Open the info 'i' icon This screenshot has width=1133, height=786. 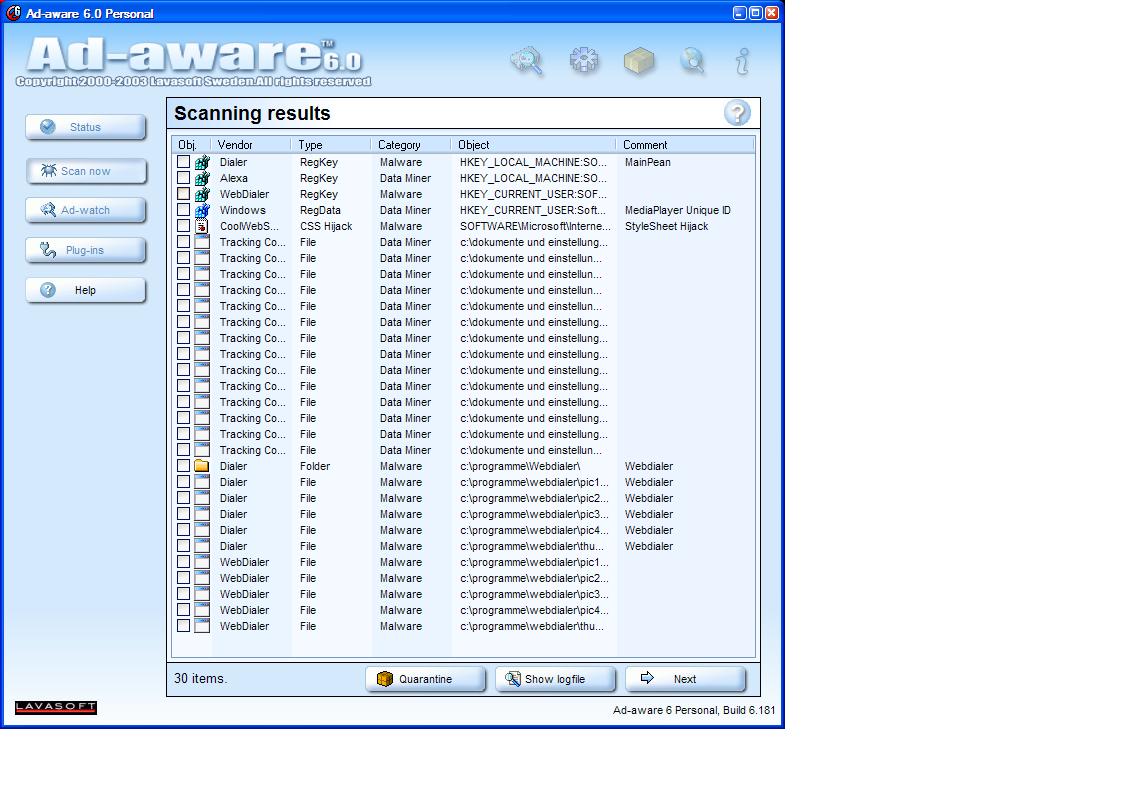(742, 61)
